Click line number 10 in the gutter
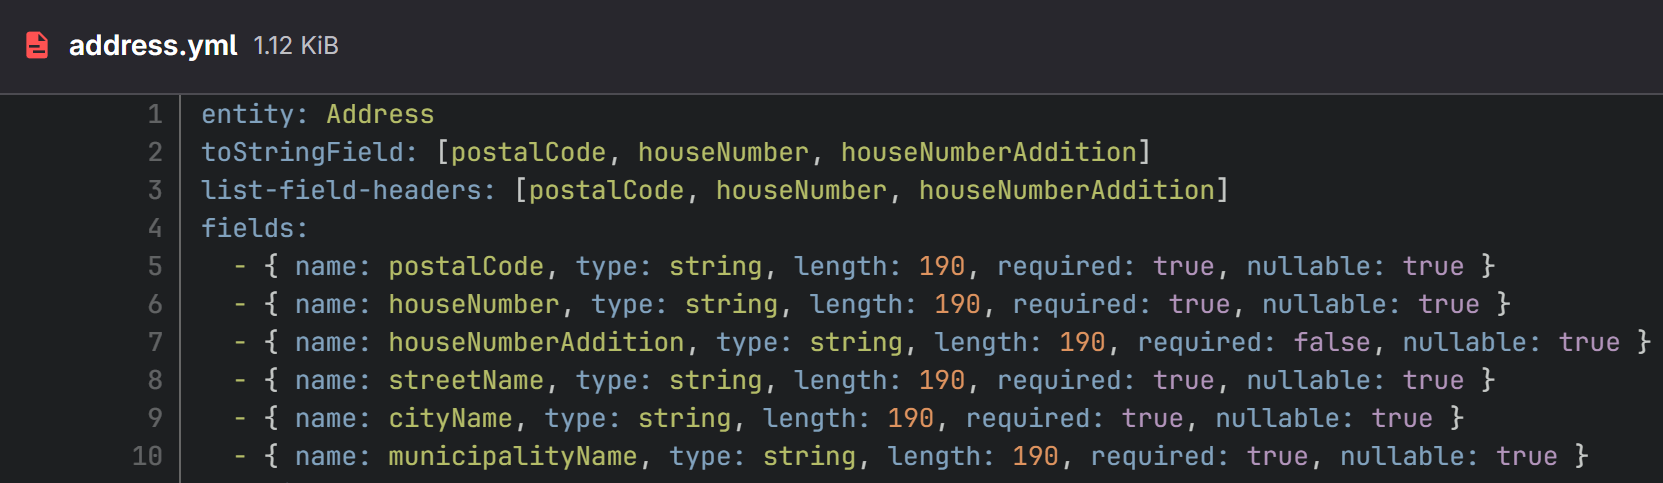This screenshot has width=1663, height=483. (148, 456)
